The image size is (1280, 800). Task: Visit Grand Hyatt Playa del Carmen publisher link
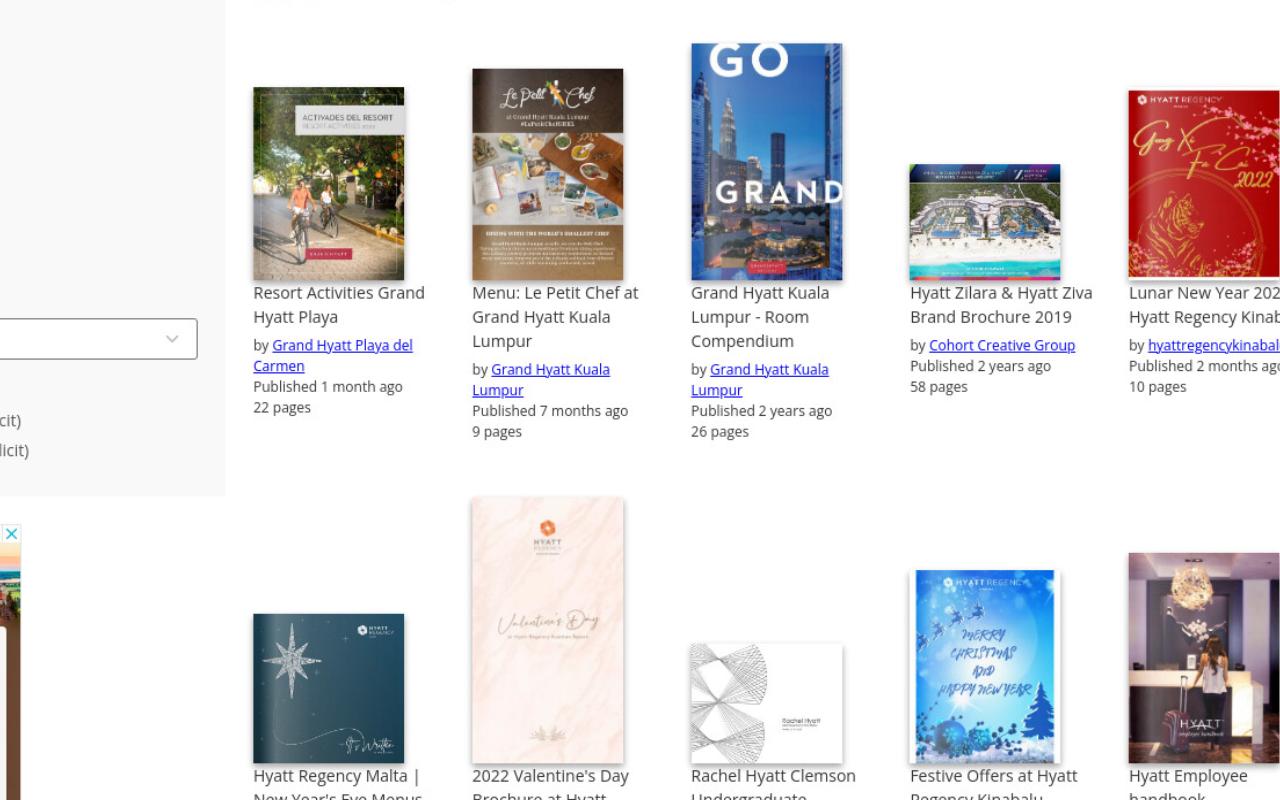333,355
